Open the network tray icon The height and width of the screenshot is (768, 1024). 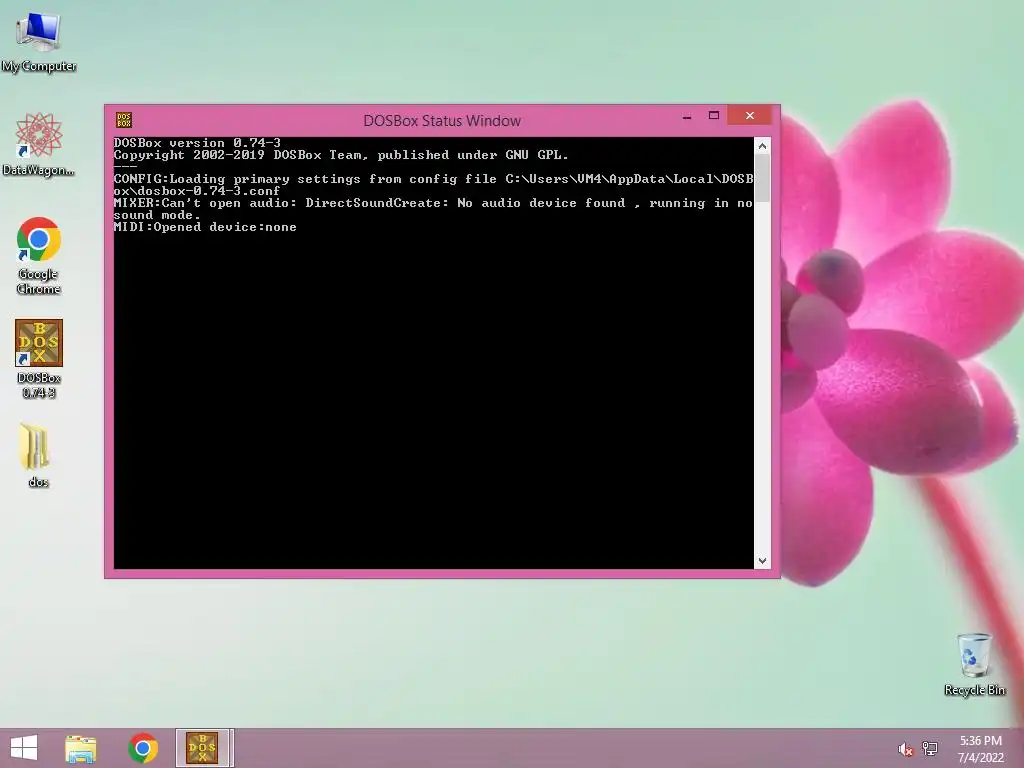pyautogui.click(x=930, y=749)
